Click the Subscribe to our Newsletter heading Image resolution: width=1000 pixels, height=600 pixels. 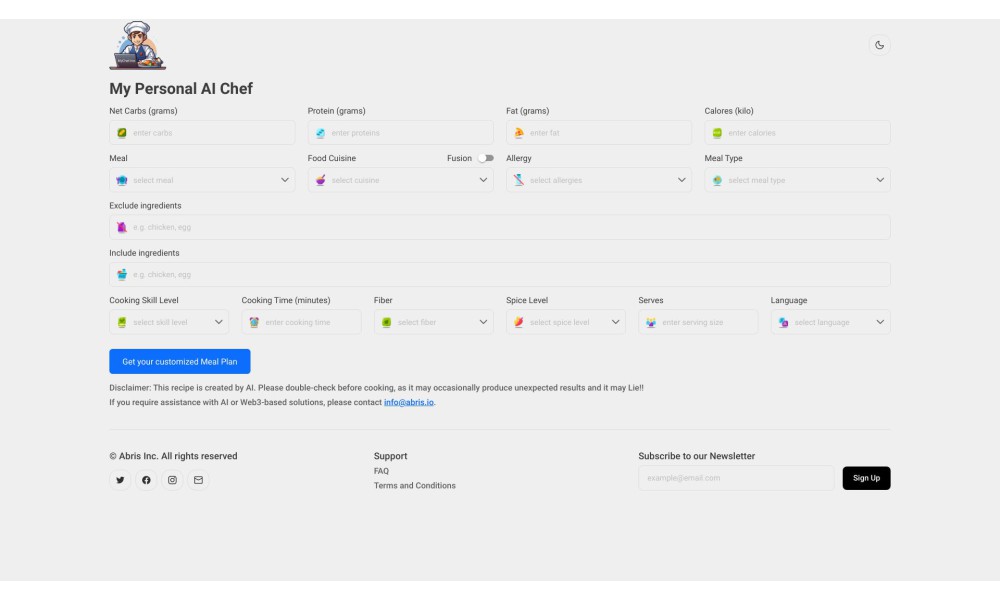coord(696,457)
